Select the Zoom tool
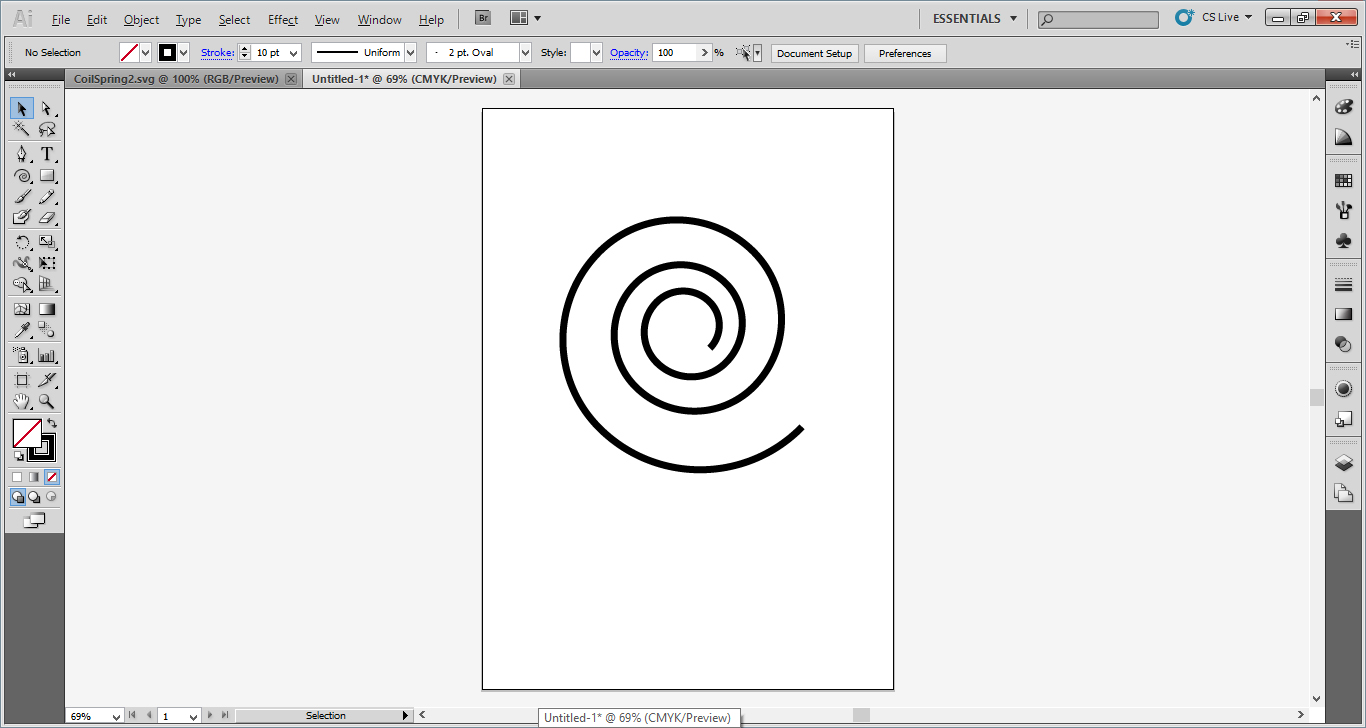 click(46, 401)
